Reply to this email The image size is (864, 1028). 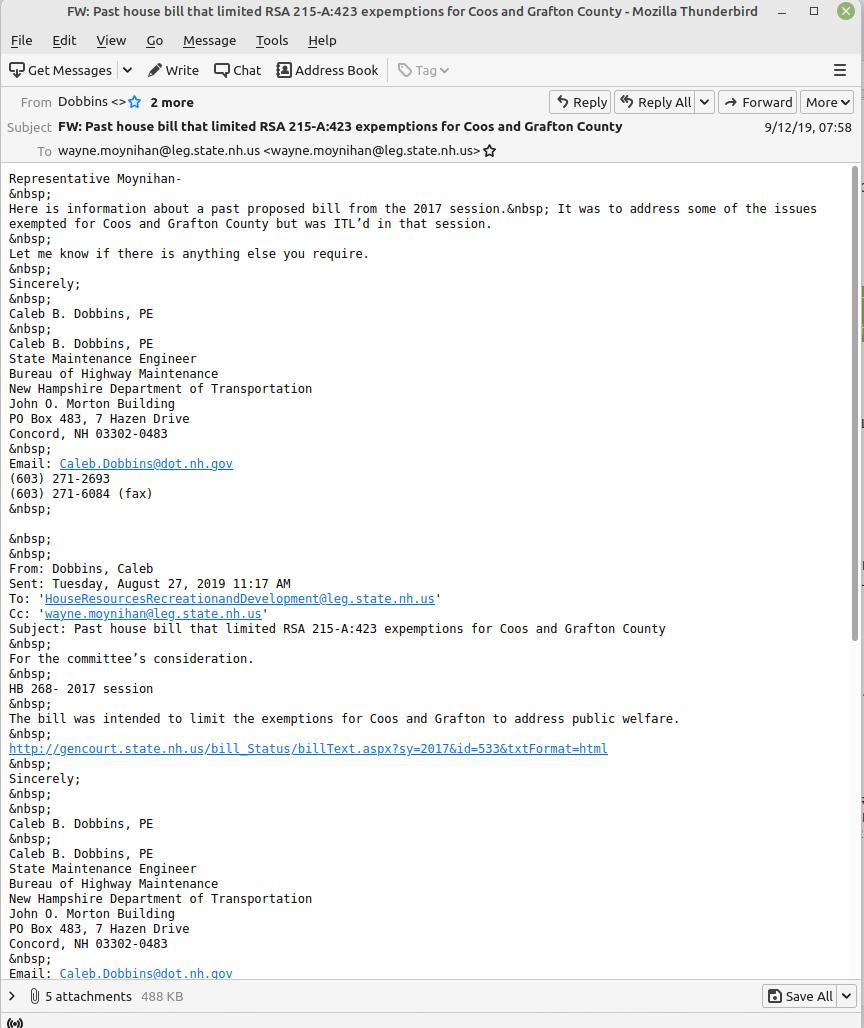pyautogui.click(x=580, y=102)
